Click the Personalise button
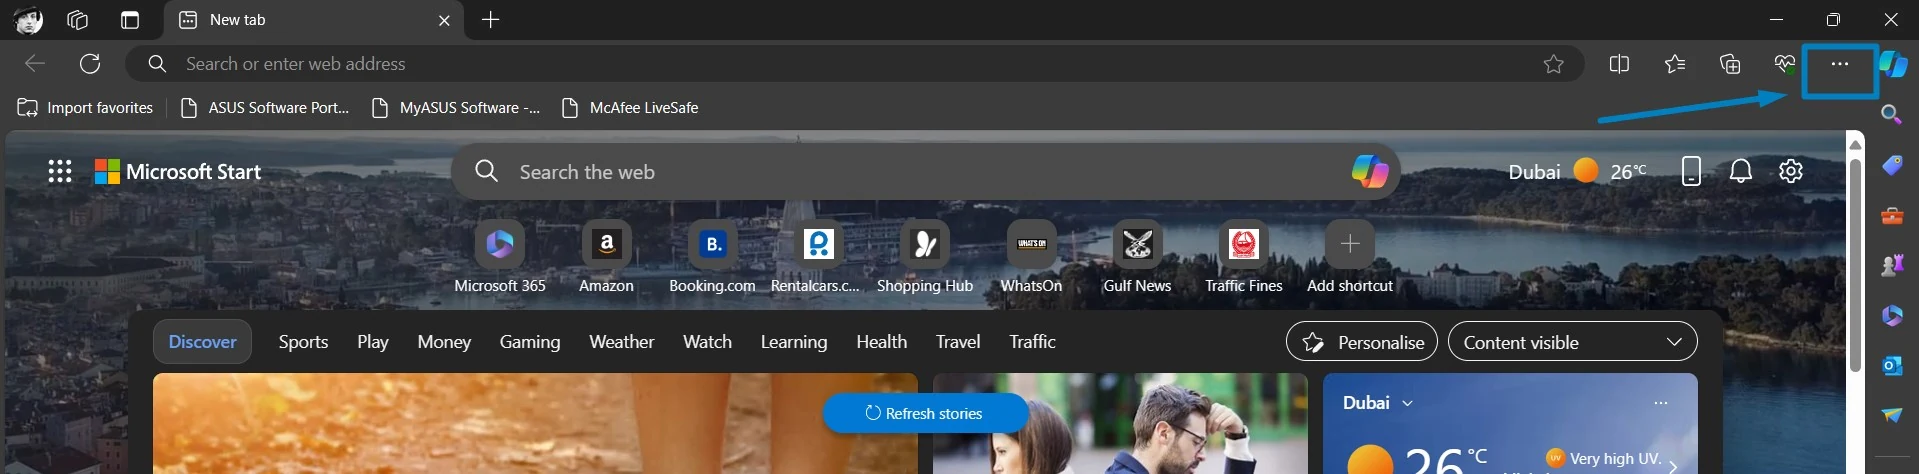This screenshot has width=1919, height=474. pyautogui.click(x=1362, y=342)
